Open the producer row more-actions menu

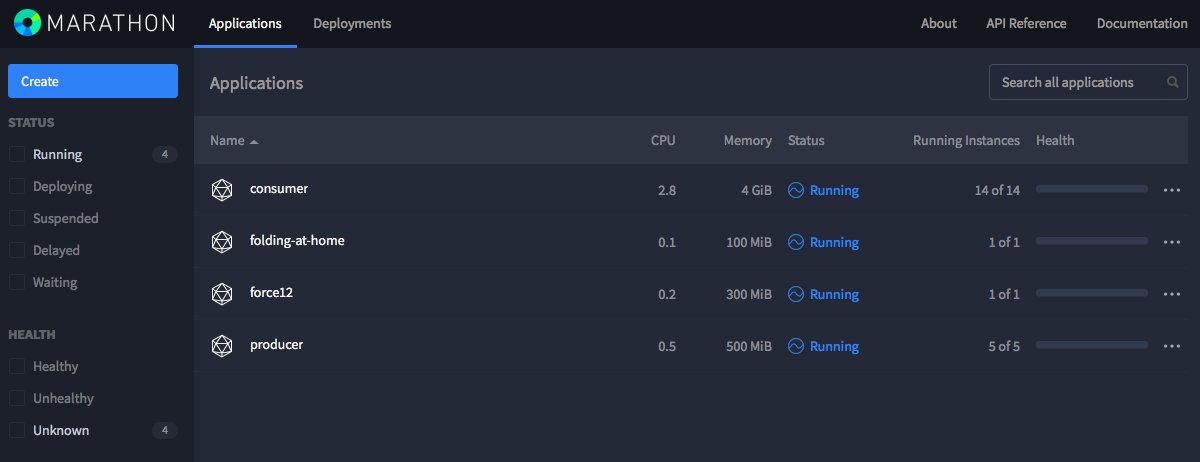[x=1173, y=346]
